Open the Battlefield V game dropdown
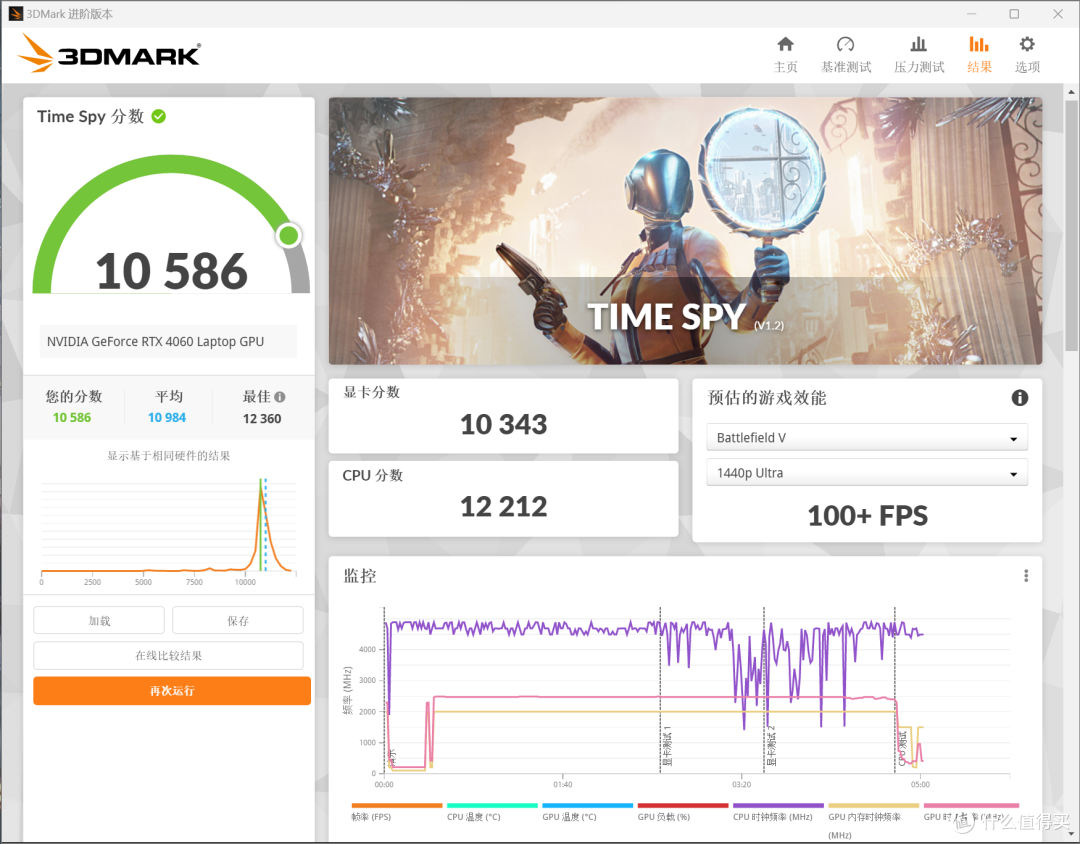 pyautogui.click(x=866, y=438)
